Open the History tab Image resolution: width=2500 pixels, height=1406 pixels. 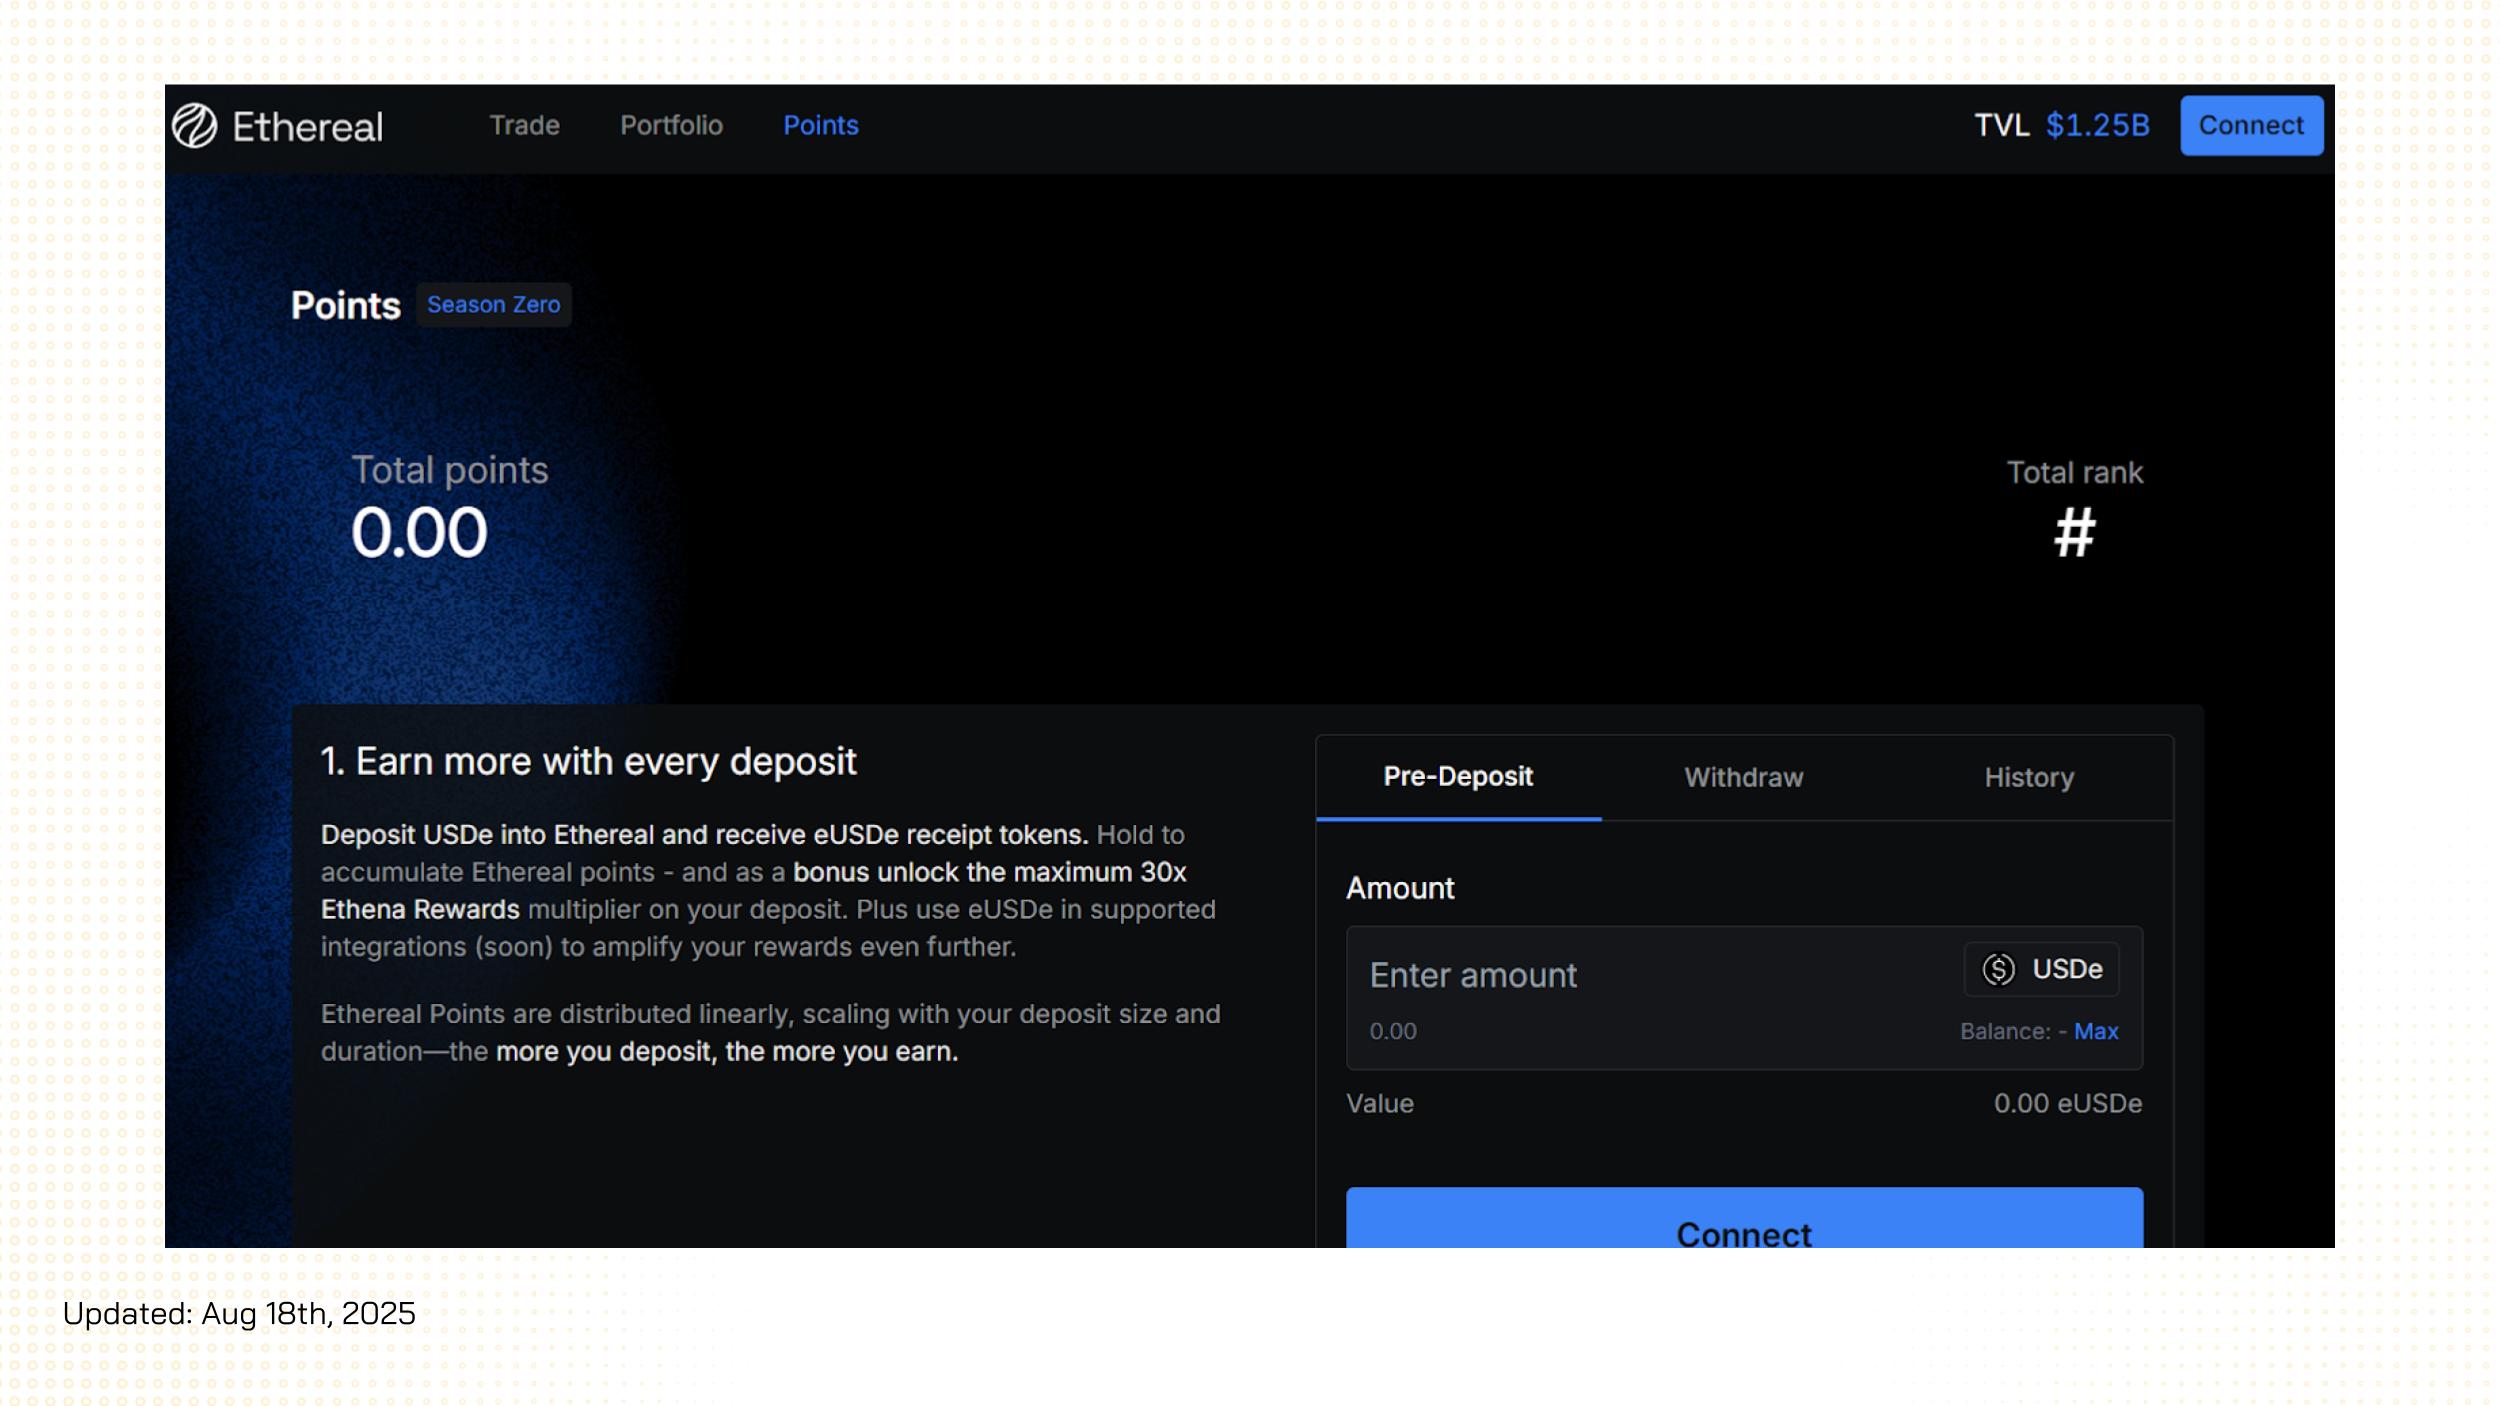(x=2029, y=777)
